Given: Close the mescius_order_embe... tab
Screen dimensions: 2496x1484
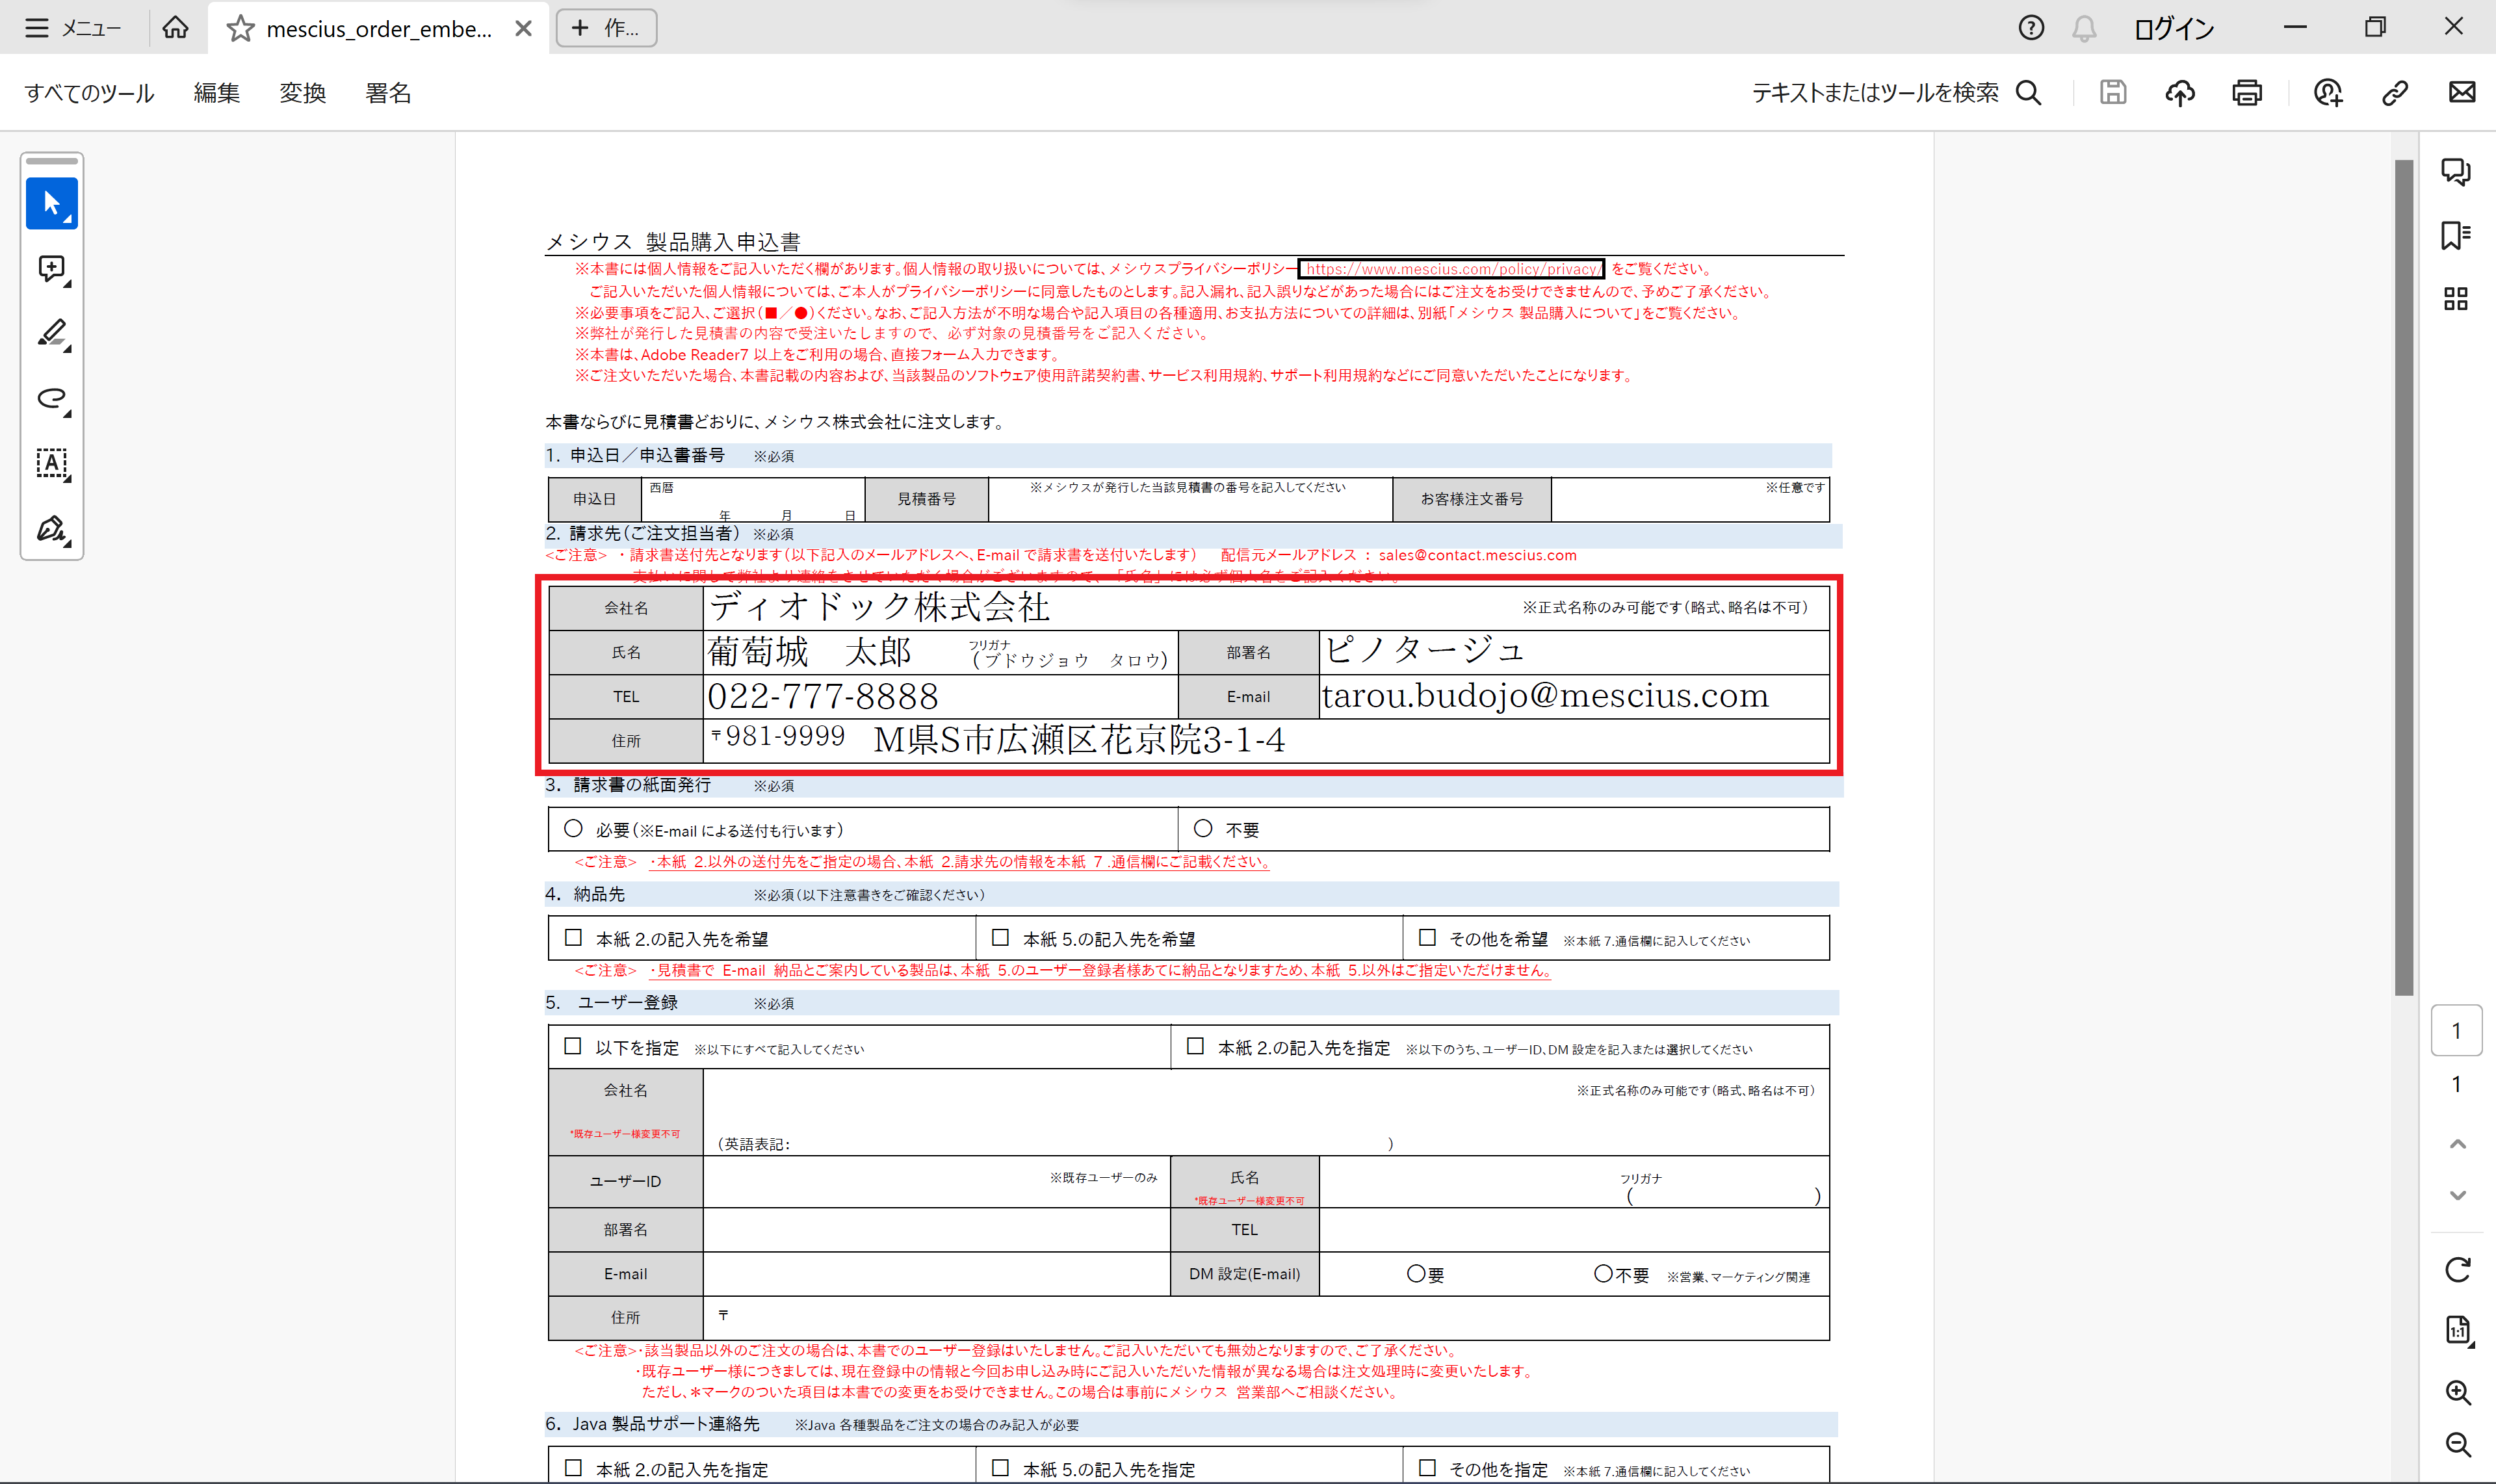Looking at the screenshot, I should [523, 29].
